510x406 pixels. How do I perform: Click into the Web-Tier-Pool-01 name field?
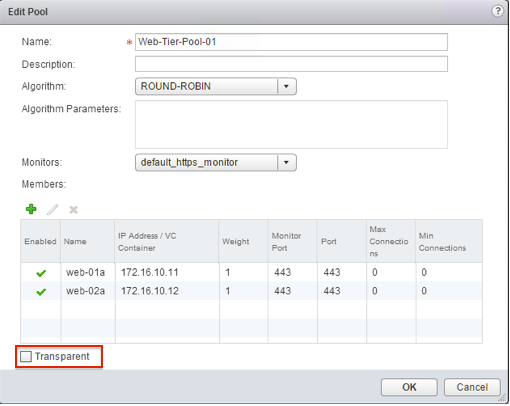click(291, 42)
